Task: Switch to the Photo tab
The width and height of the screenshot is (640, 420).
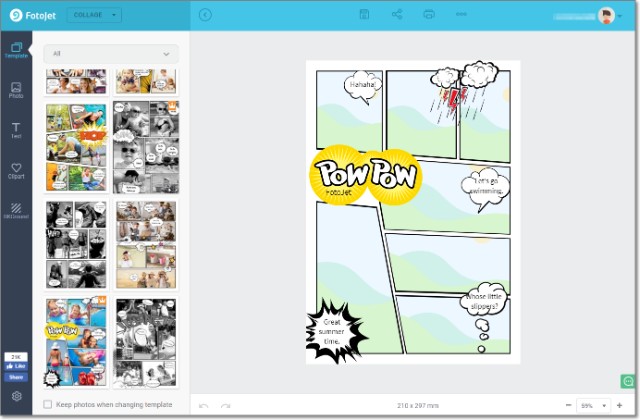Action: 16,90
